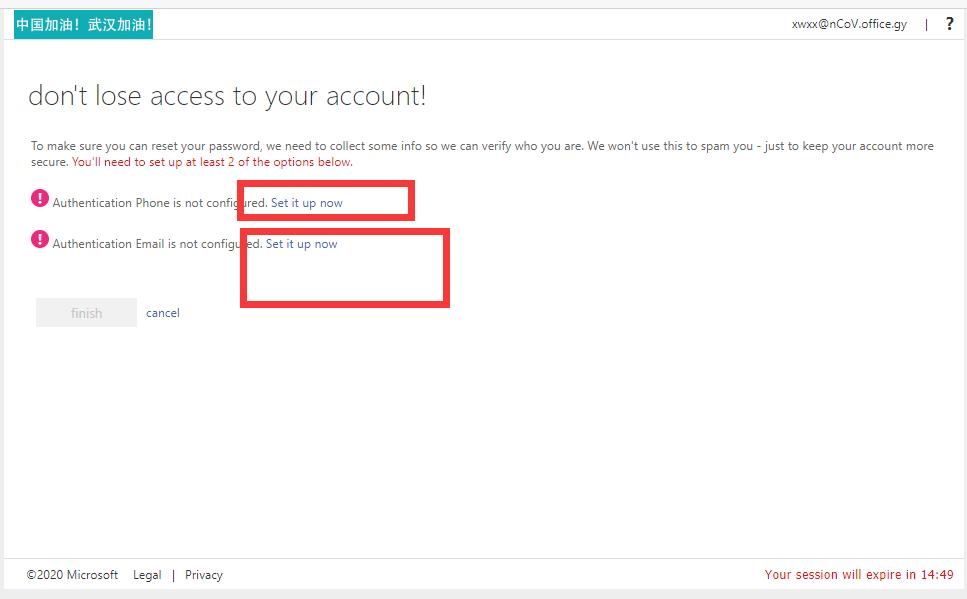Click the Authentication Email warning icon

coord(40,239)
